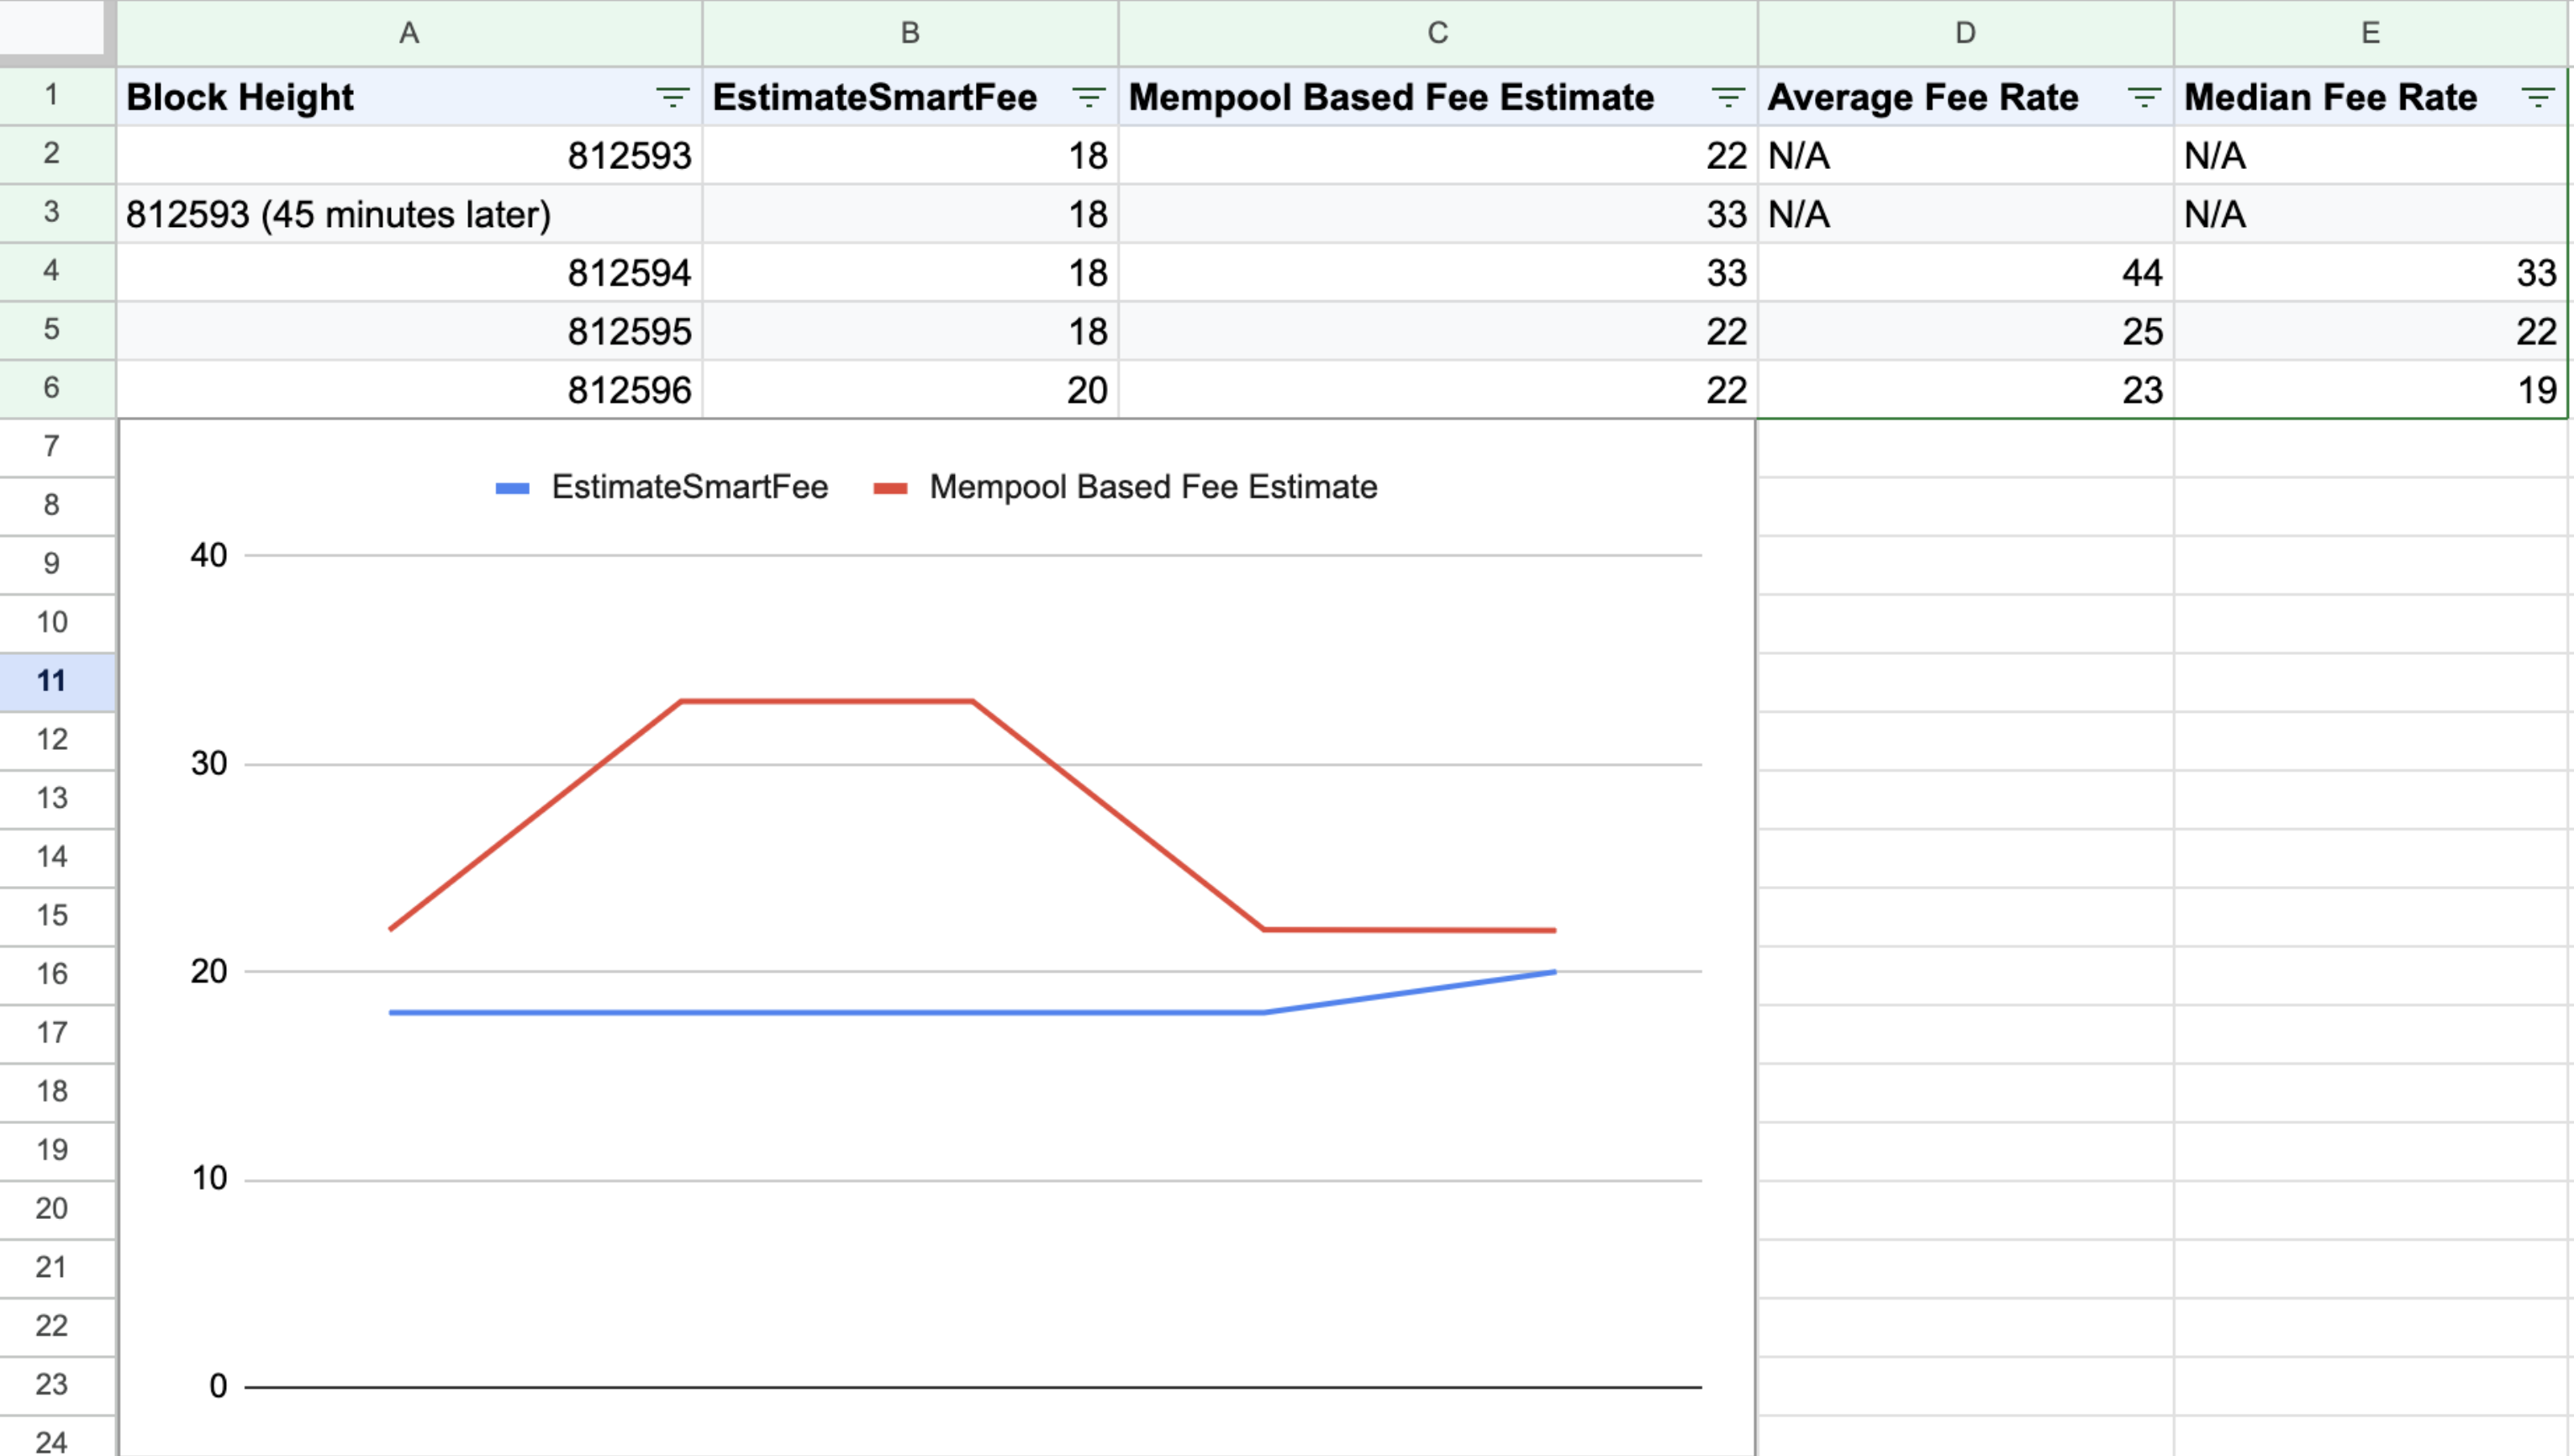
Task: Select column C by clicking its header
Action: (x=1437, y=31)
